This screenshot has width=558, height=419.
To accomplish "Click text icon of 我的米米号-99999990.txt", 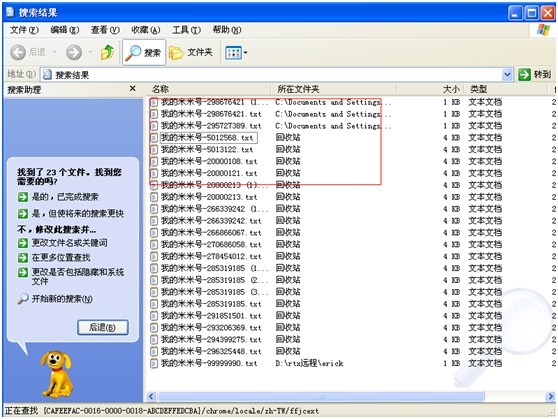I will point(154,363).
